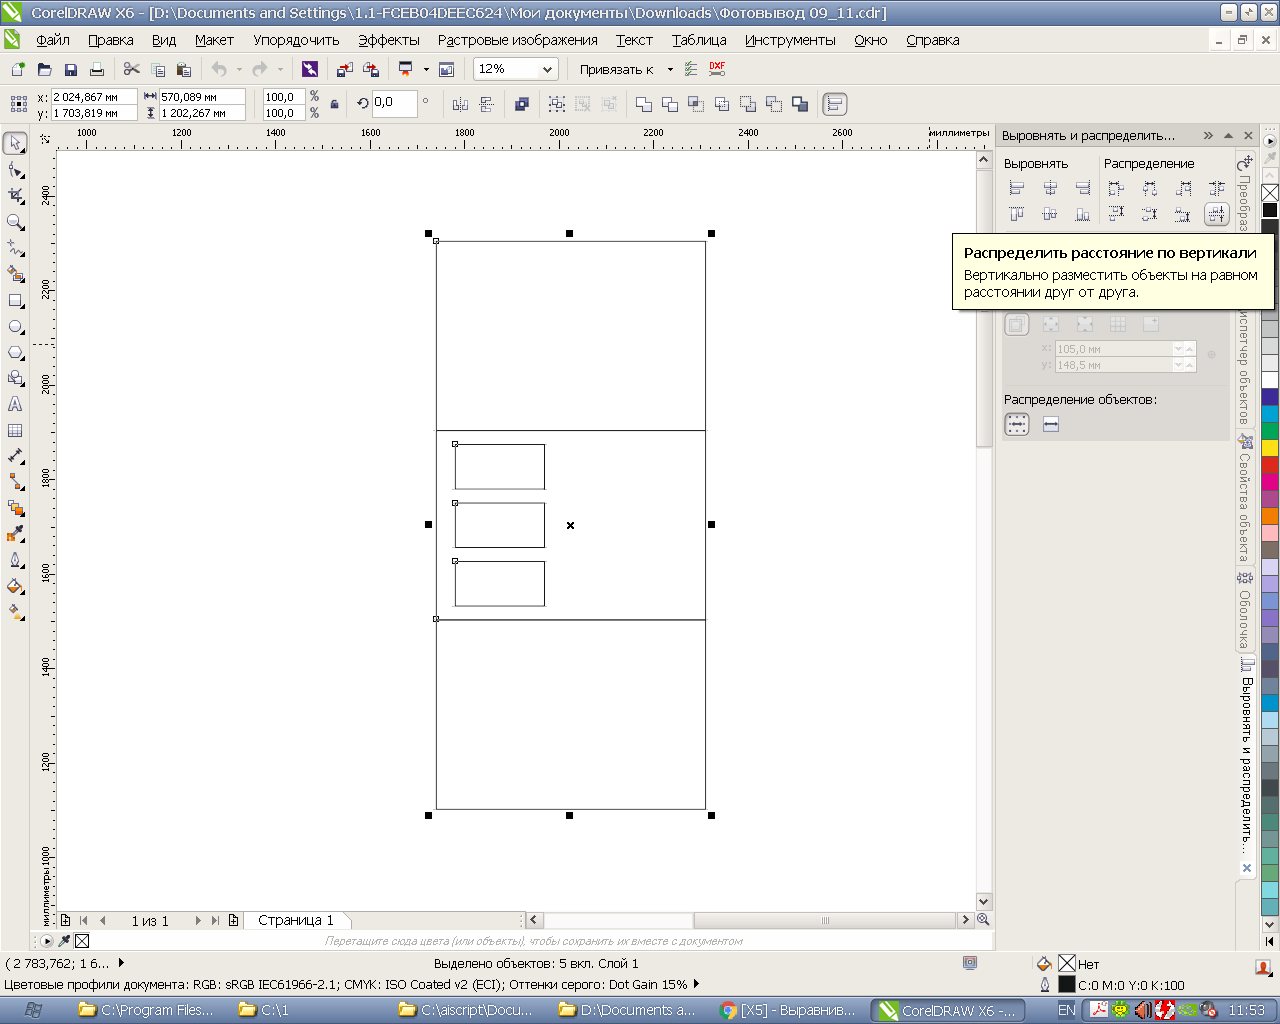Viewport: 1280px width, 1024px height.
Task: Select extent of page distribution option
Action: (x=1051, y=425)
